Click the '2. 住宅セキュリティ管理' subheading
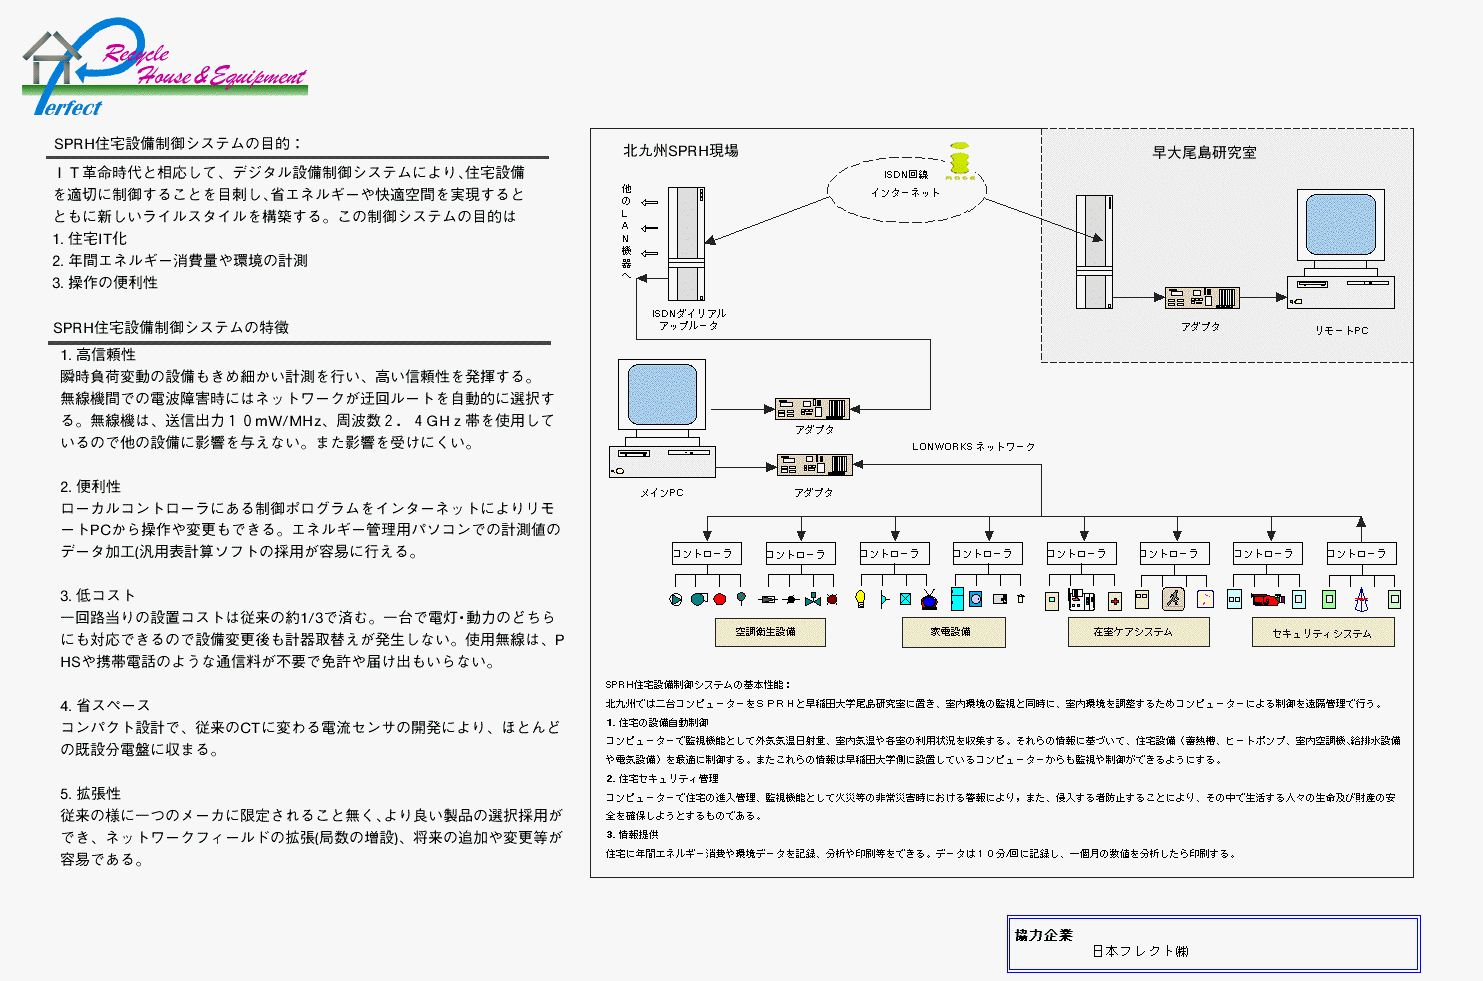The height and width of the screenshot is (981, 1483). 662,779
